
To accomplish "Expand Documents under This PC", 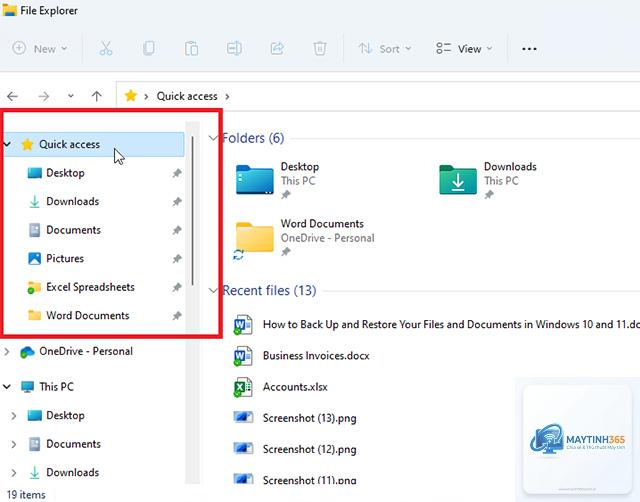I will click(x=13, y=444).
